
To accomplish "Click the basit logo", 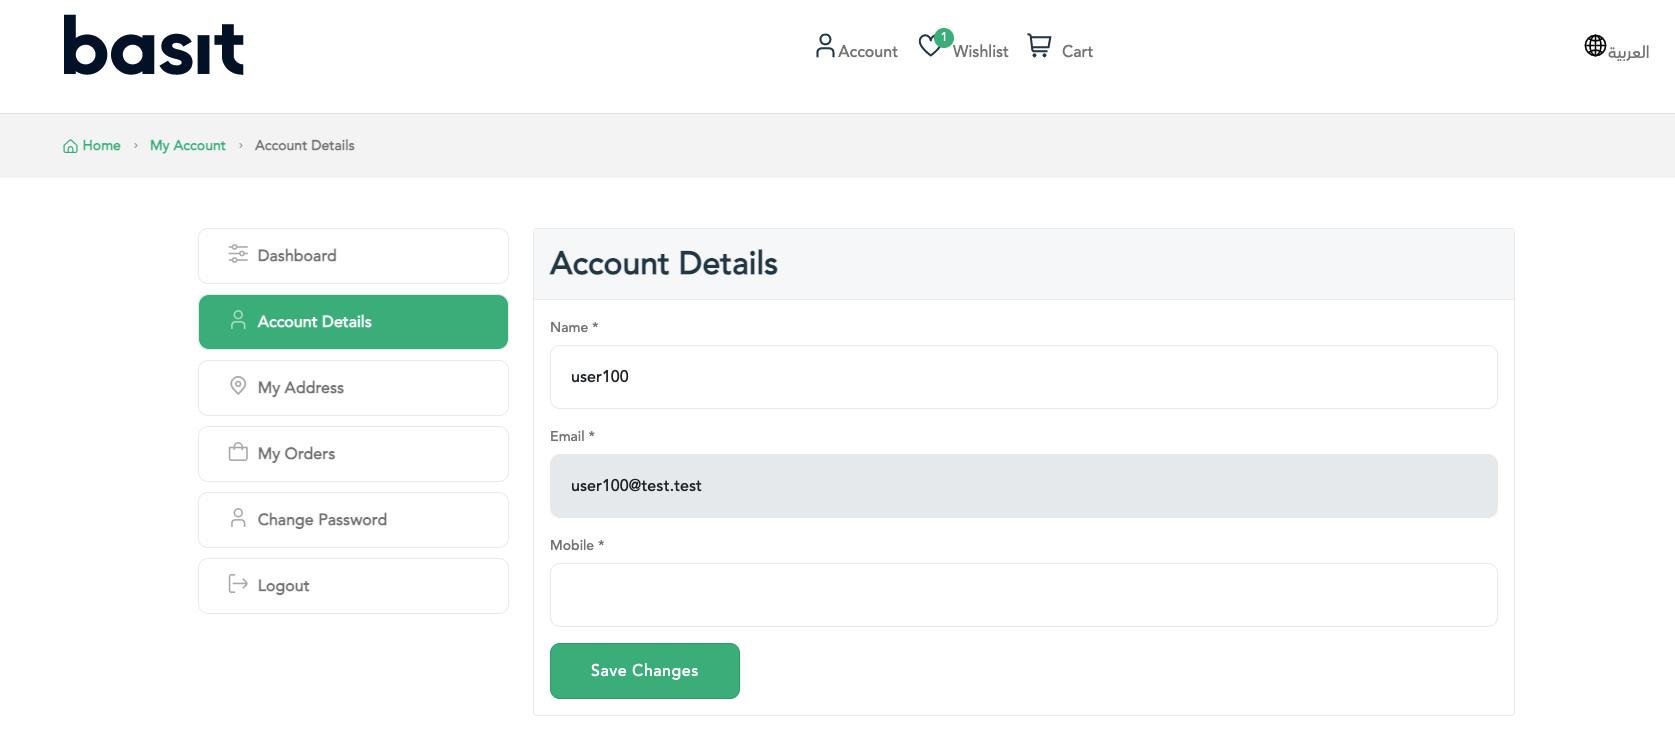I will 153,46.
